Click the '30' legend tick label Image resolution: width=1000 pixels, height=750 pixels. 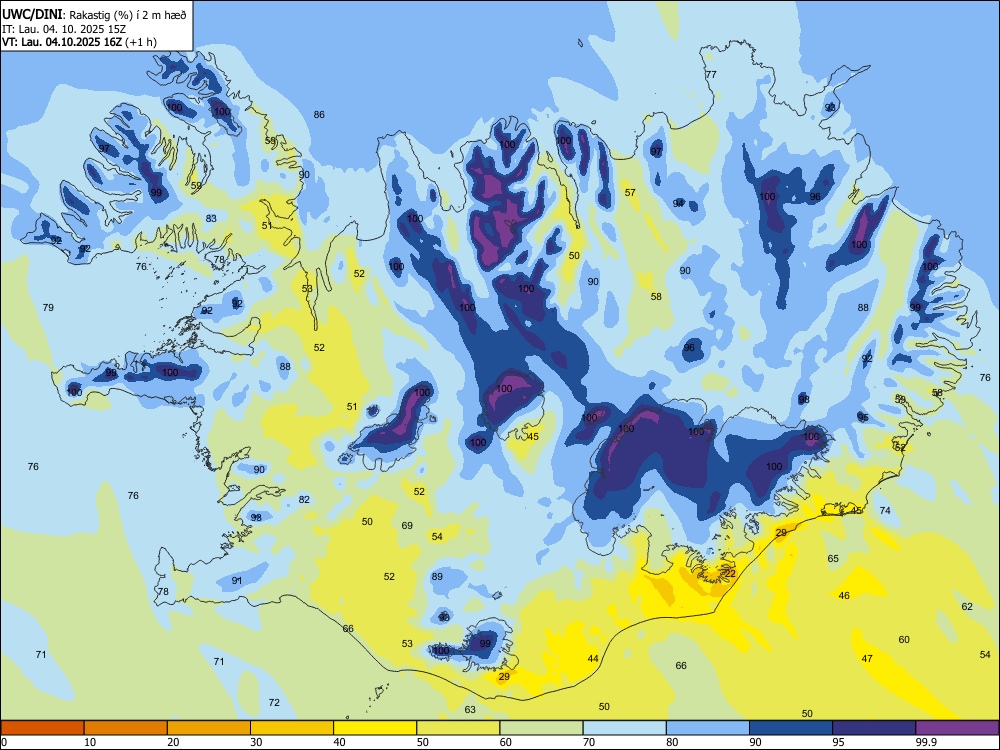(x=256, y=742)
